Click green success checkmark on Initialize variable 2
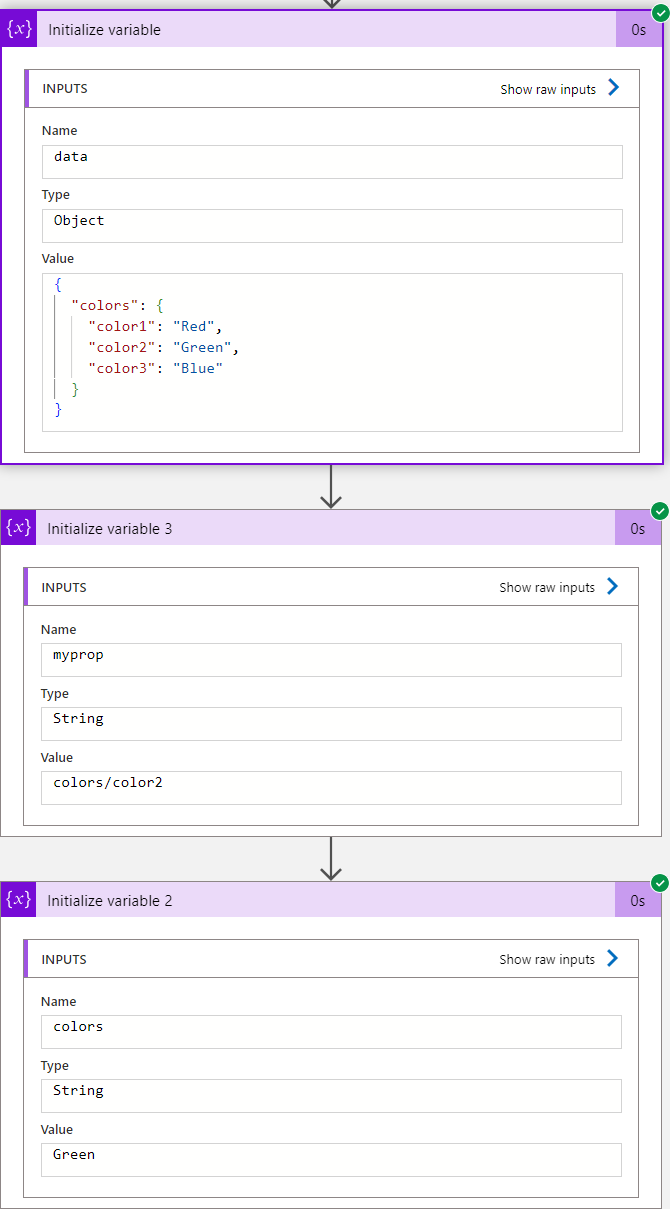Screen dimensions: 670x1209 tap(659, 883)
